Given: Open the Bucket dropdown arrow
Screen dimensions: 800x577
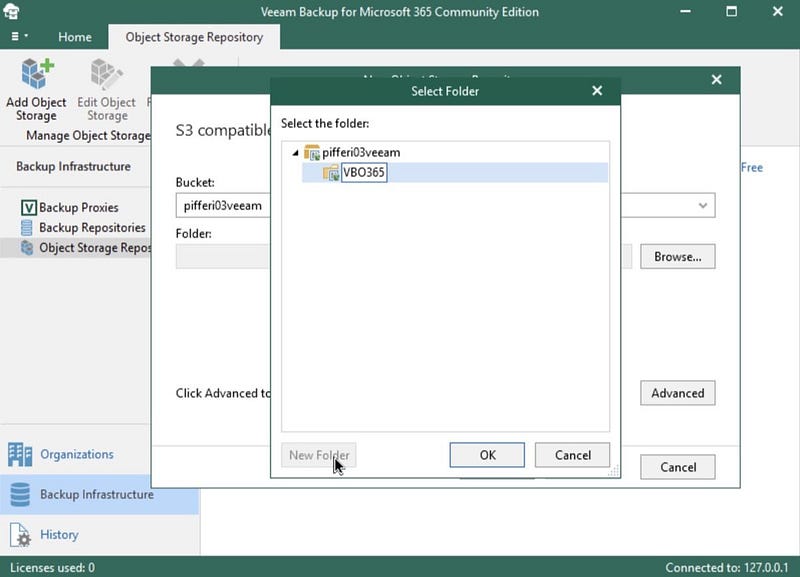Looking at the screenshot, I should (x=703, y=206).
